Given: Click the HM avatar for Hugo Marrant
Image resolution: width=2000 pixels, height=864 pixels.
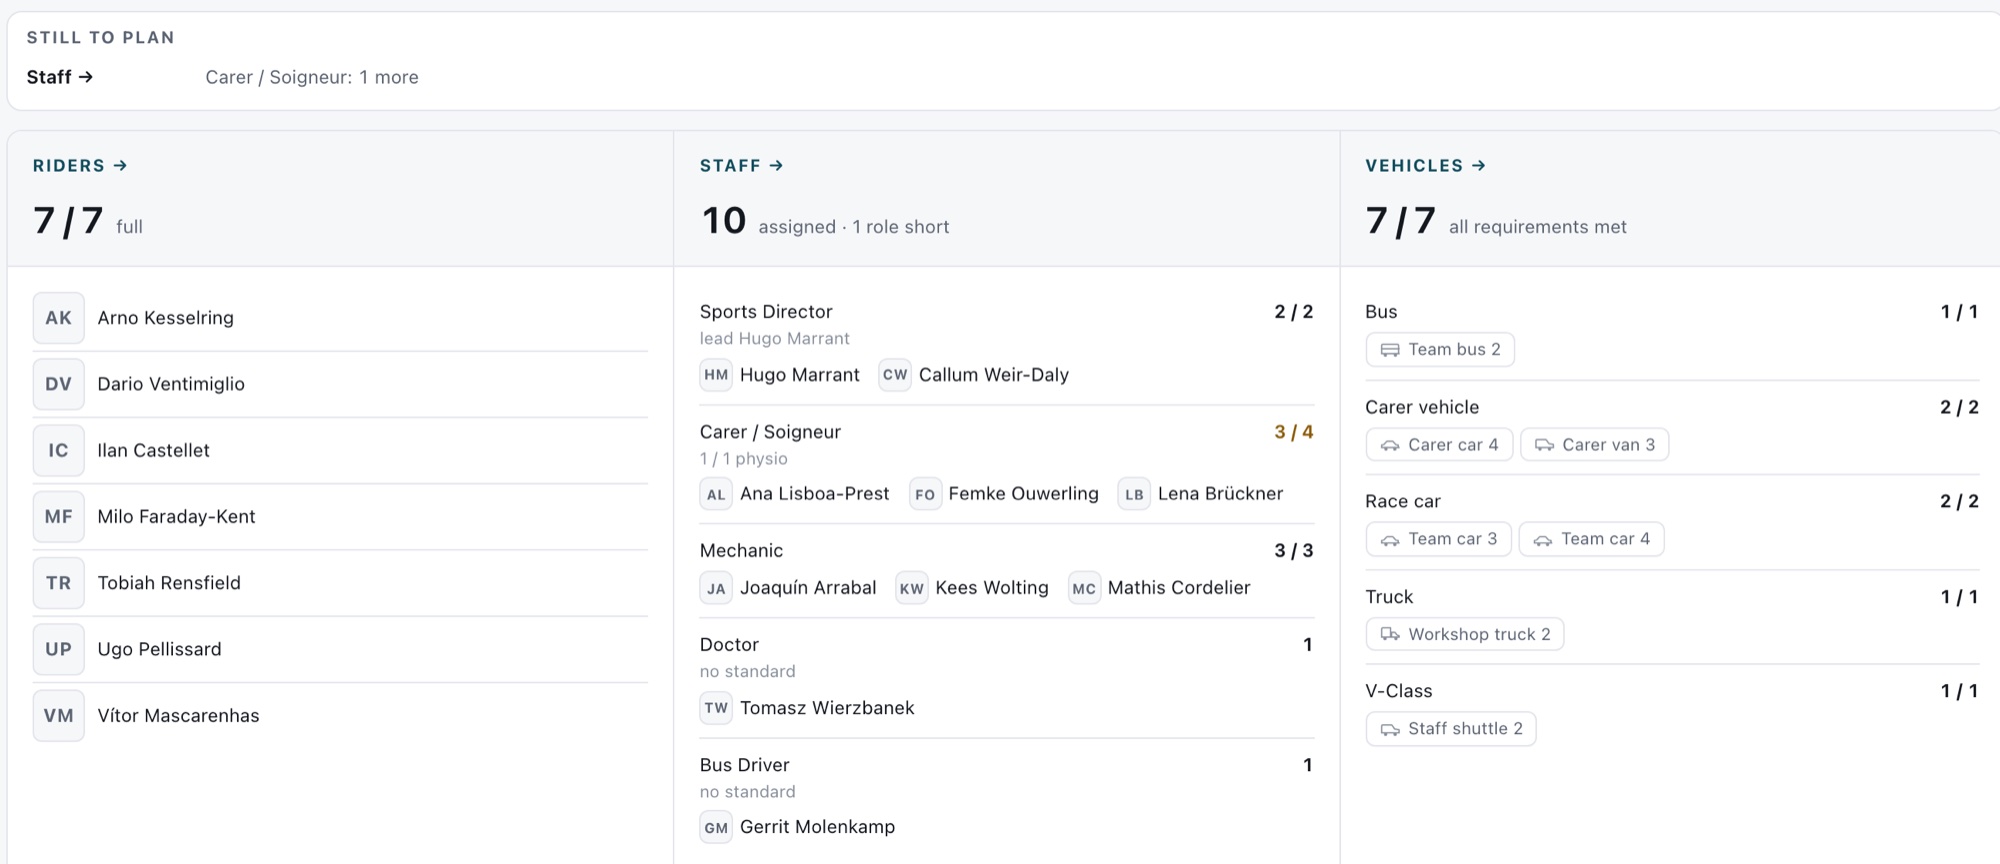Looking at the screenshot, I should 716,375.
